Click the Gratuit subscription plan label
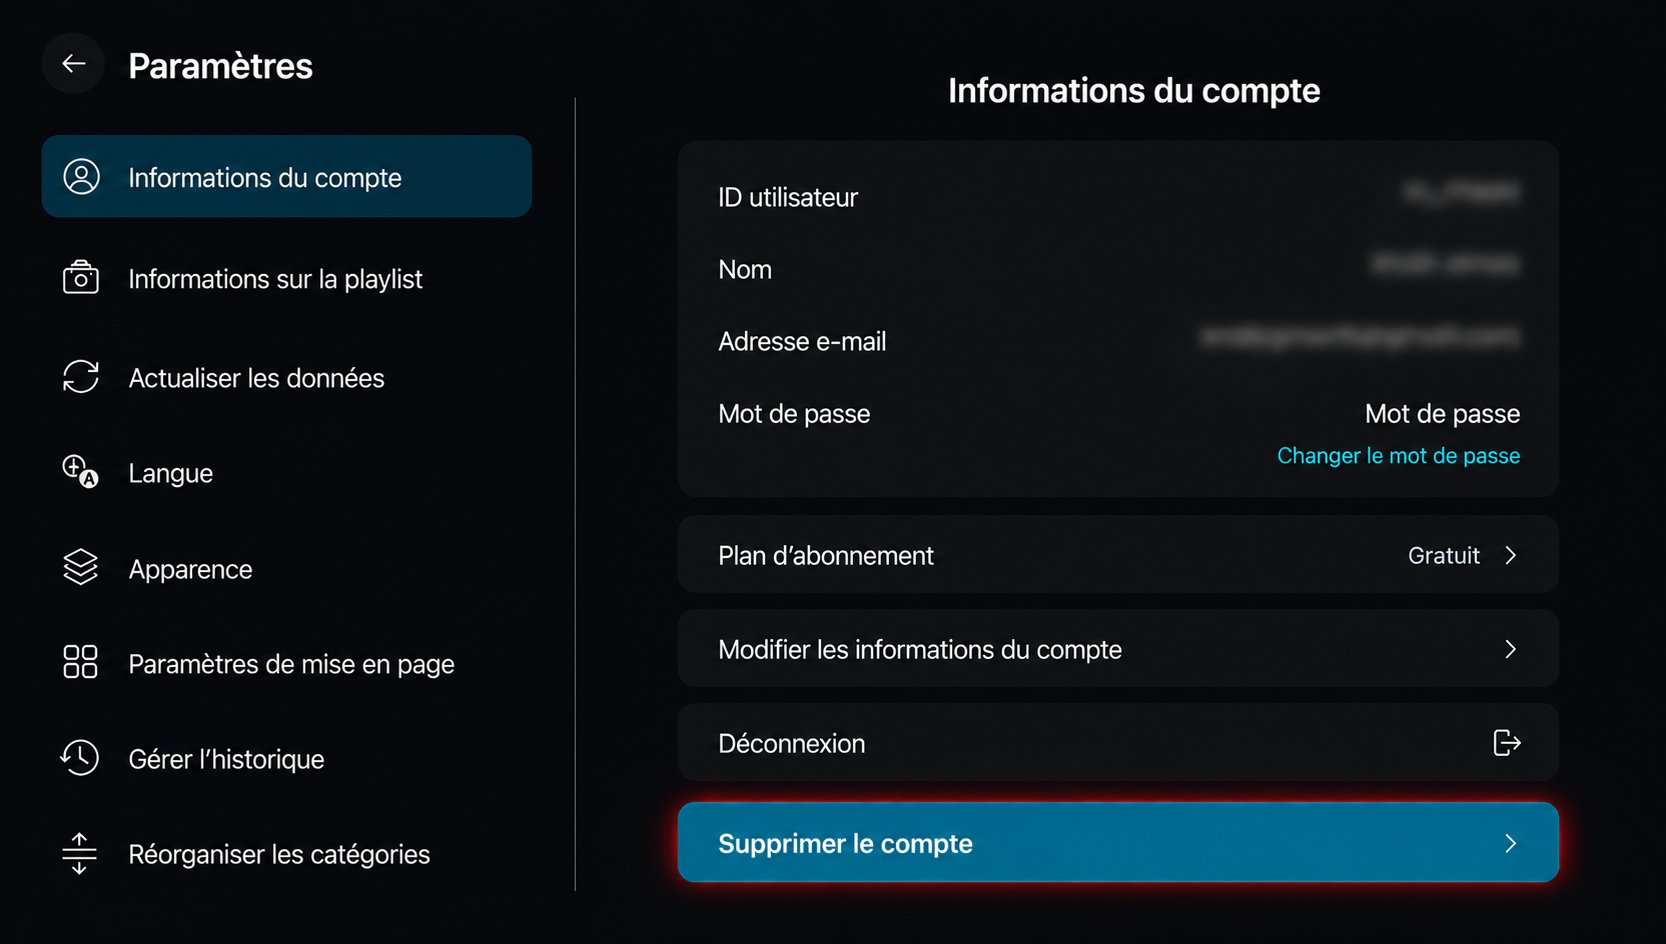The image size is (1666, 944). pyautogui.click(x=1443, y=555)
